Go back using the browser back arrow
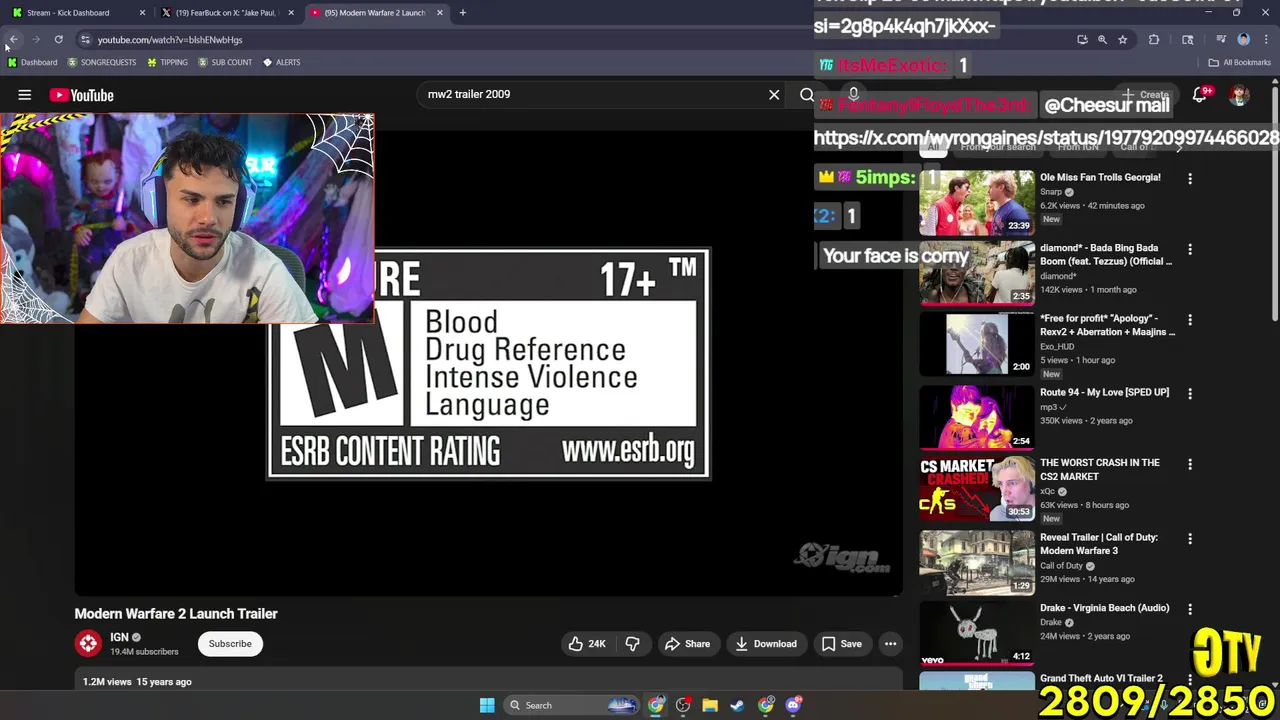Viewport: 1280px width, 720px height. (13, 40)
